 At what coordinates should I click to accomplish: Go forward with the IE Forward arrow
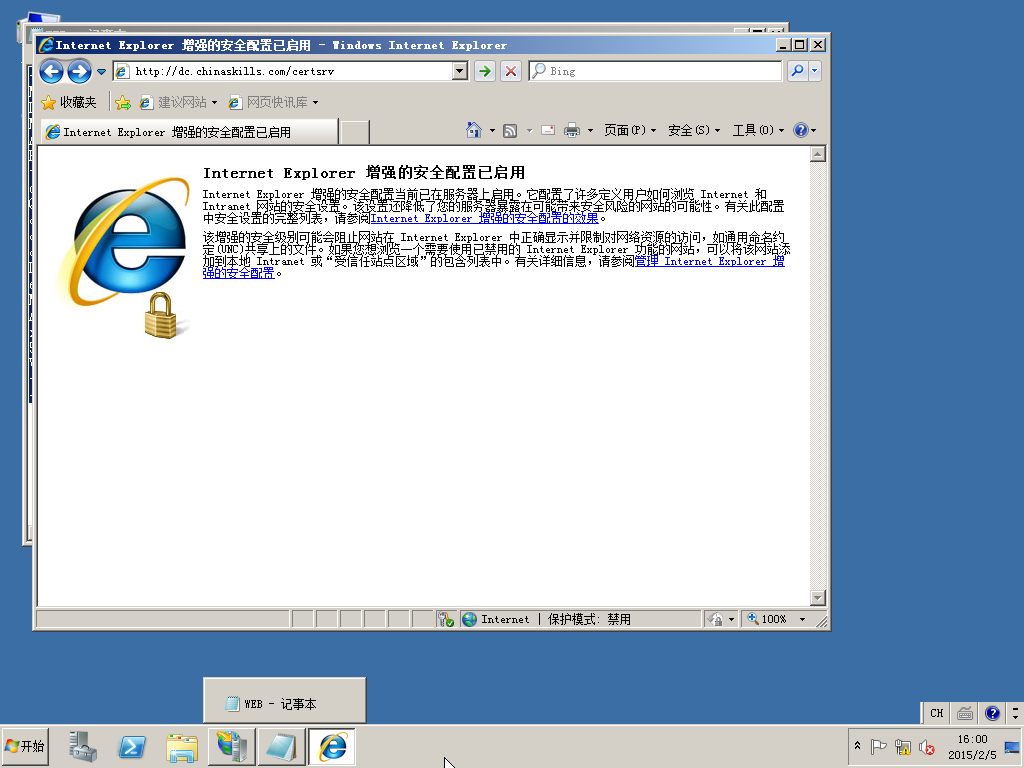(79, 71)
